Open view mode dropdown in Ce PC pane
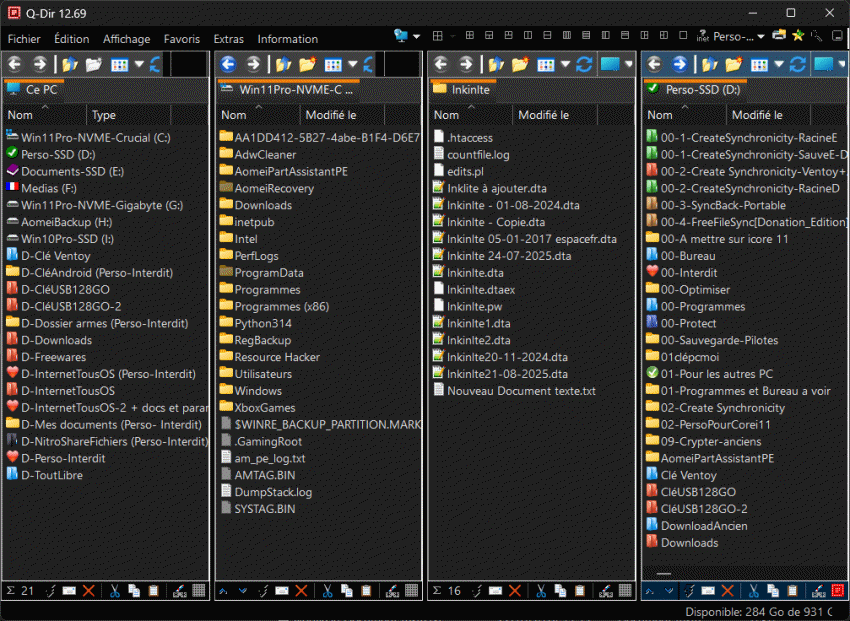This screenshot has height=621, width=850. coord(139,64)
